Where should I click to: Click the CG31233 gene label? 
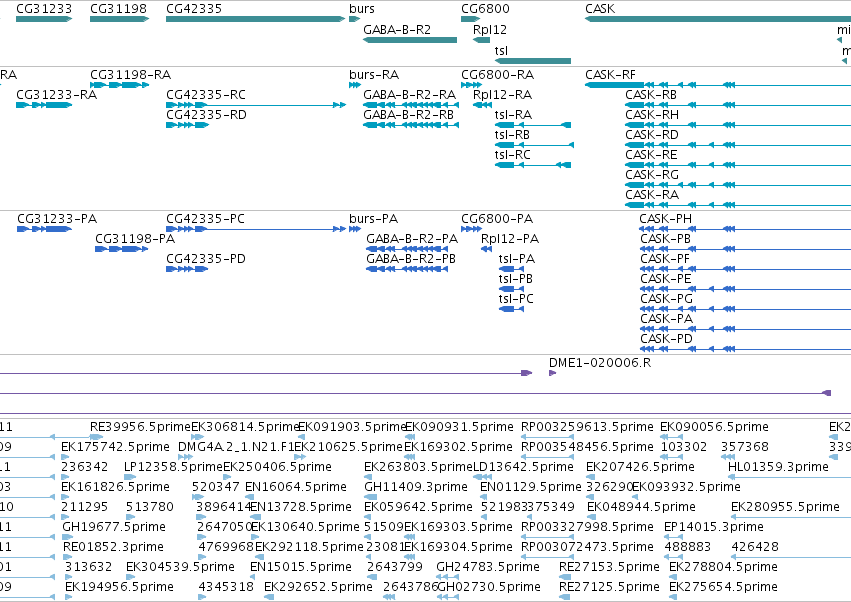[44, 9]
